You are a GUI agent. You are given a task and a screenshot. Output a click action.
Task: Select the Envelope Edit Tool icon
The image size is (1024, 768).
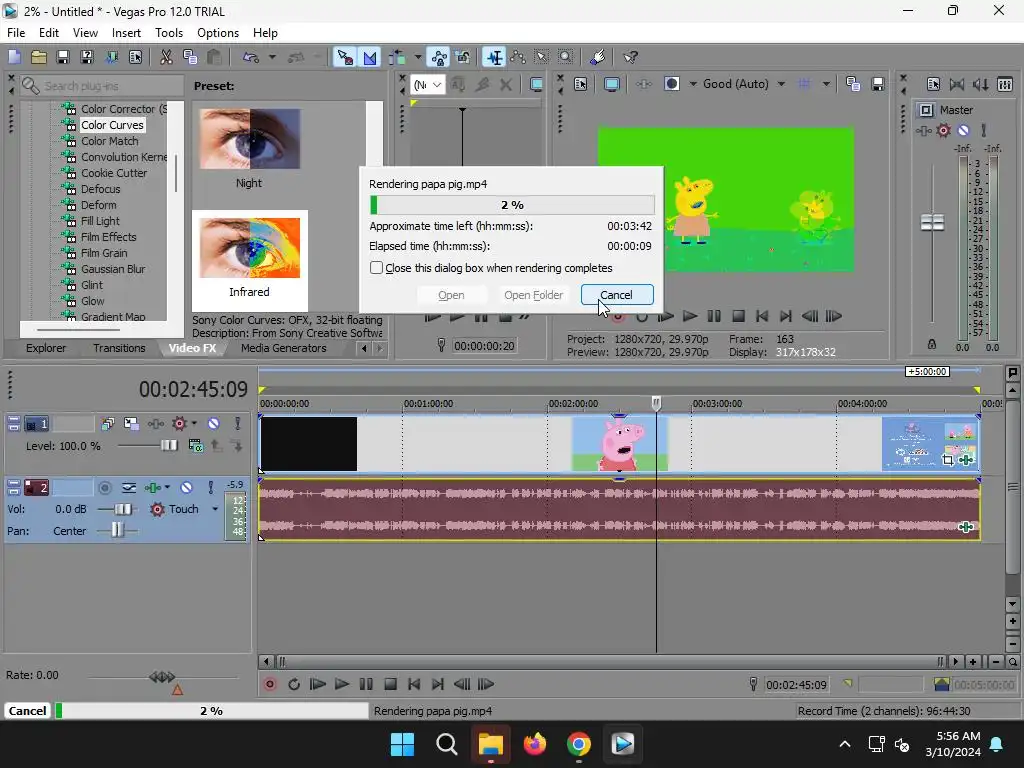pos(519,57)
